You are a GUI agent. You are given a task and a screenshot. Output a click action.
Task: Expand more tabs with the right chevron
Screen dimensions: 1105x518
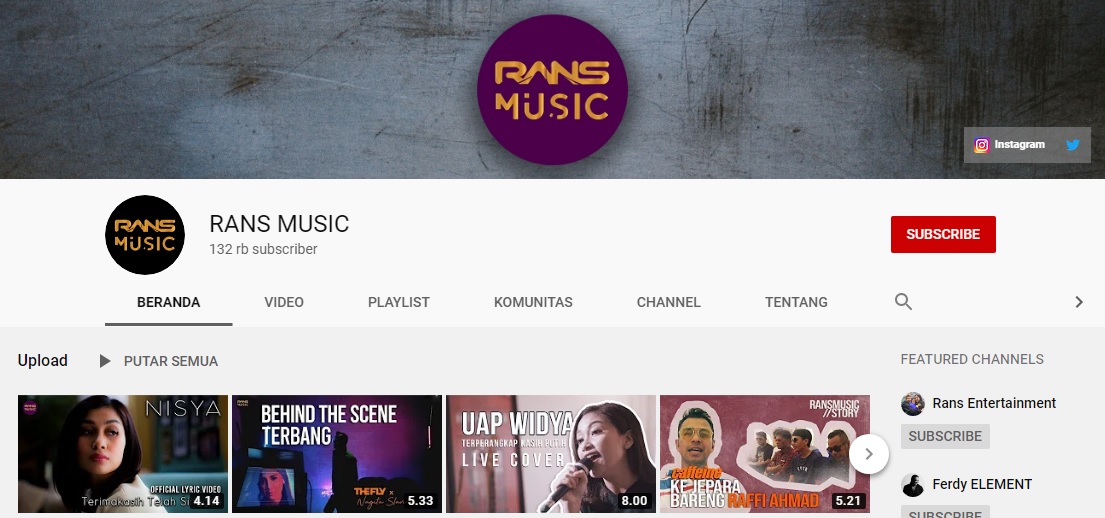[1079, 302]
